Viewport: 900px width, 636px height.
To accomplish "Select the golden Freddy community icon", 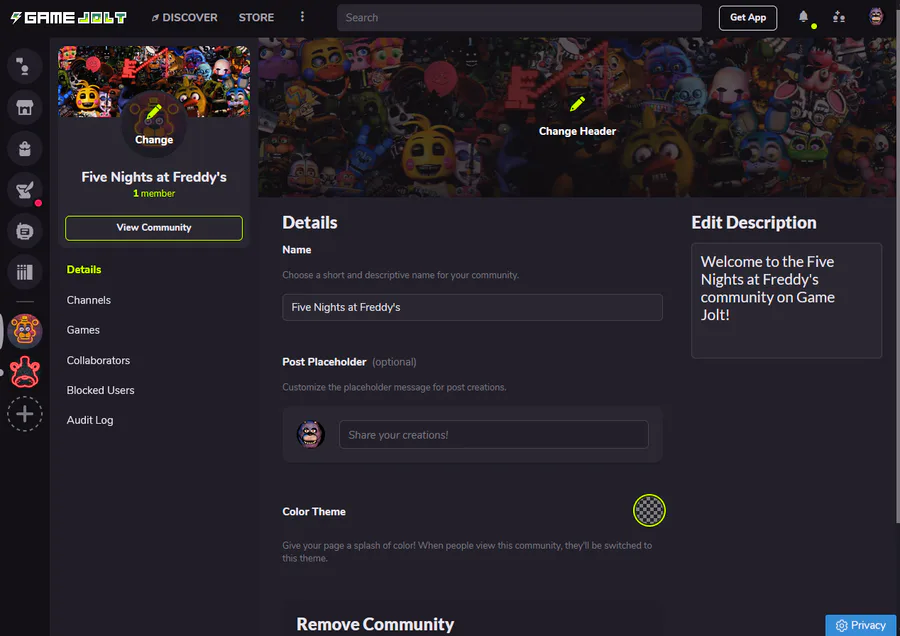I will (x=25, y=331).
